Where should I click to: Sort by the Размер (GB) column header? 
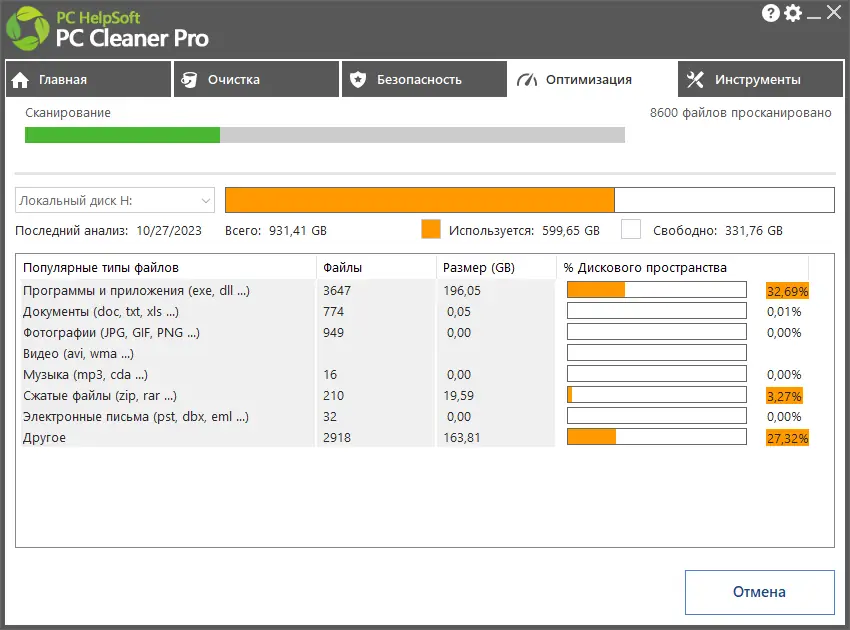point(497,267)
